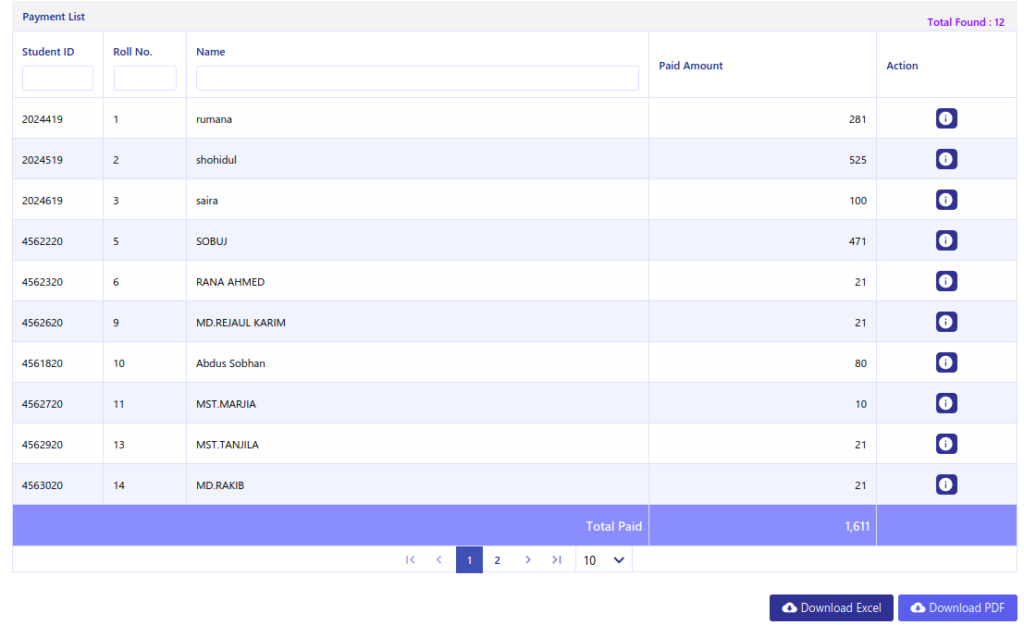Sort by Paid Amount column header
Viewport: 1024px width, 625px height.
tap(690, 65)
